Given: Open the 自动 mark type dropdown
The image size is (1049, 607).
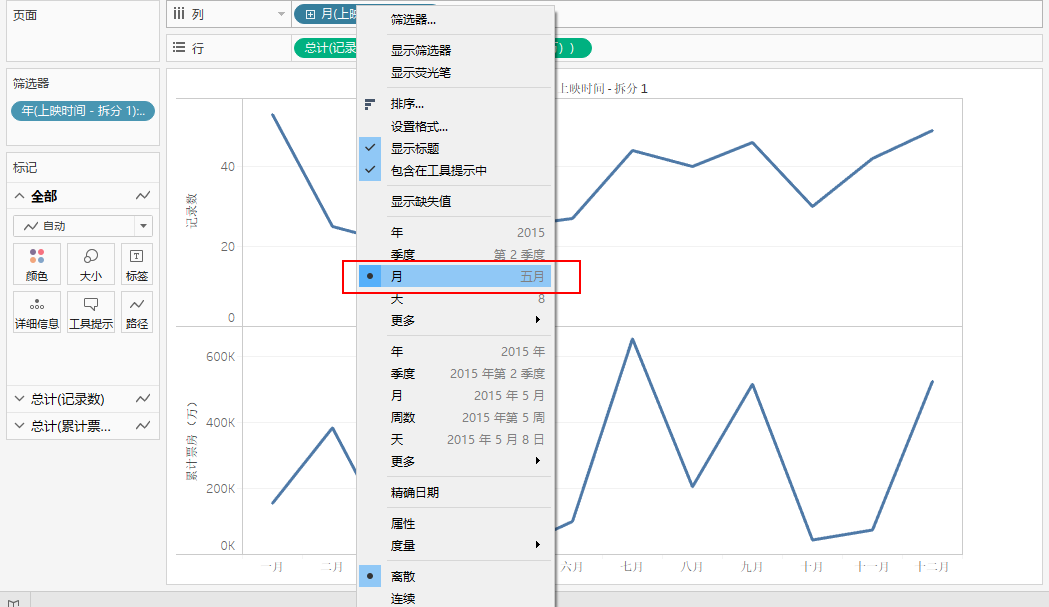Looking at the screenshot, I should click(82, 225).
